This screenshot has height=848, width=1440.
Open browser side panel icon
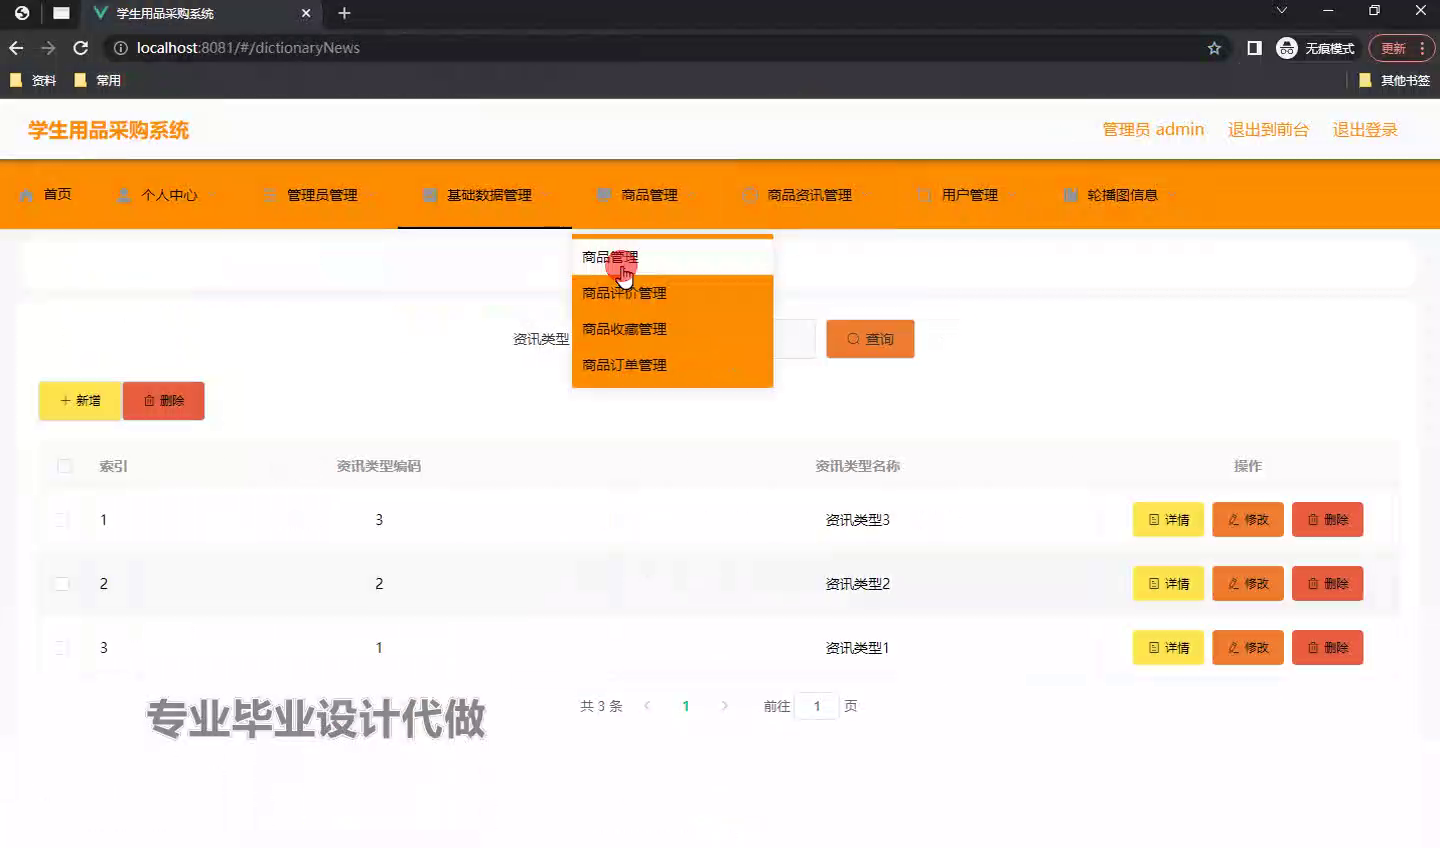tap(1254, 48)
